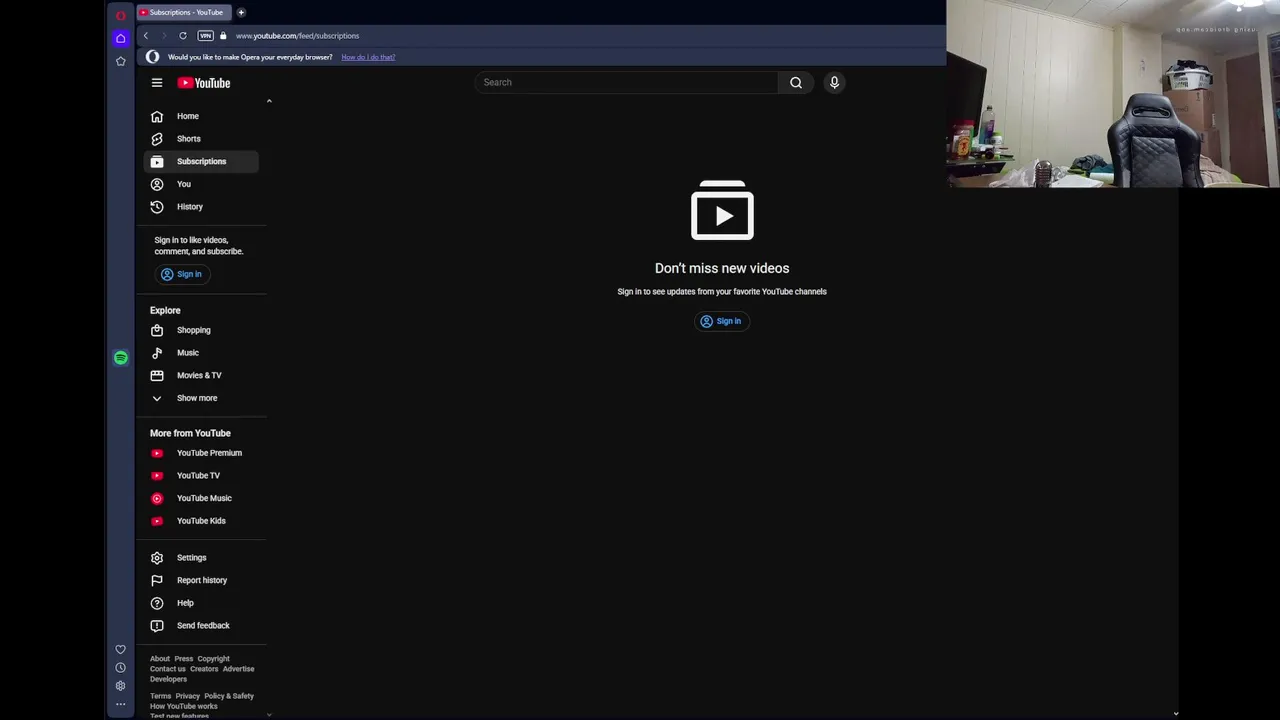
Task: Click the Movies & TV clapperboard icon
Action: pos(157,375)
